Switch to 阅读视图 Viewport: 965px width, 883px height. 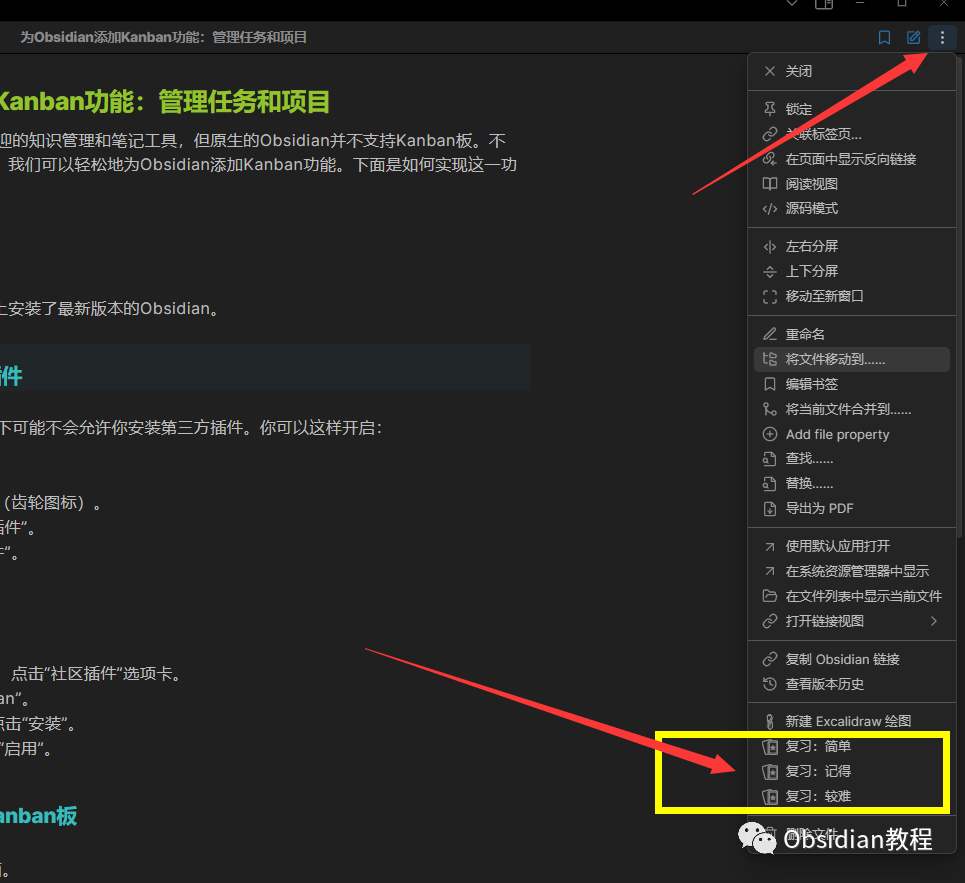852,184
